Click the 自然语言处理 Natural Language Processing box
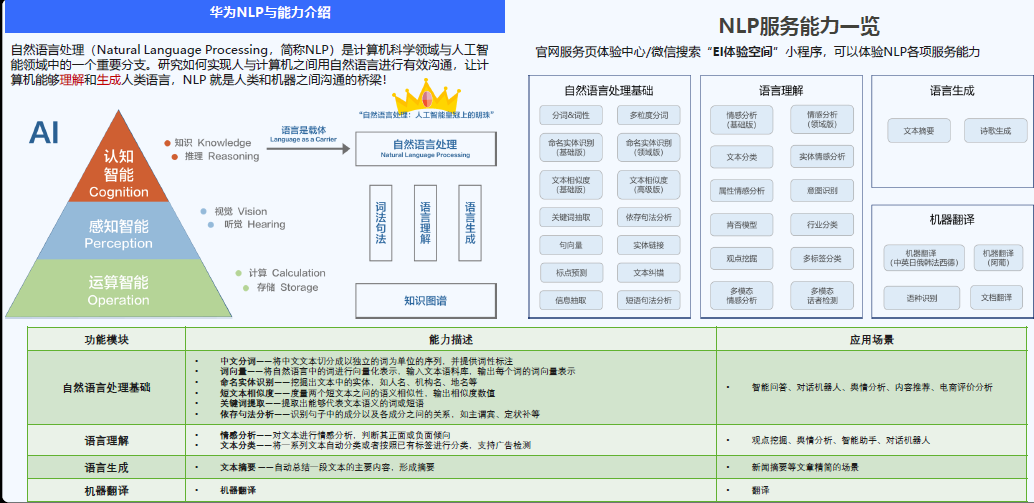The width and height of the screenshot is (1034, 503). click(x=425, y=148)
